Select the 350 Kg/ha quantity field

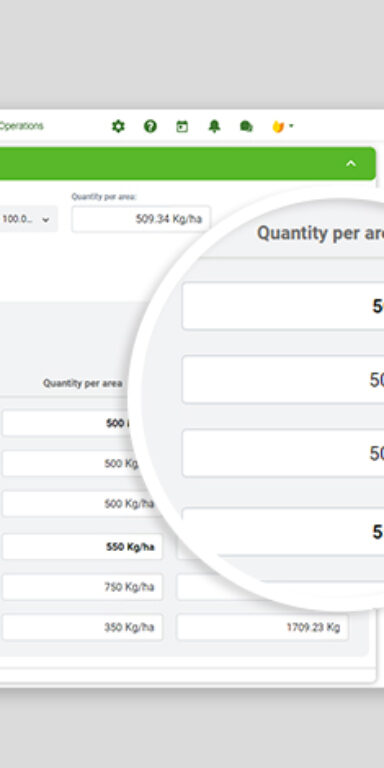point(82,627)
